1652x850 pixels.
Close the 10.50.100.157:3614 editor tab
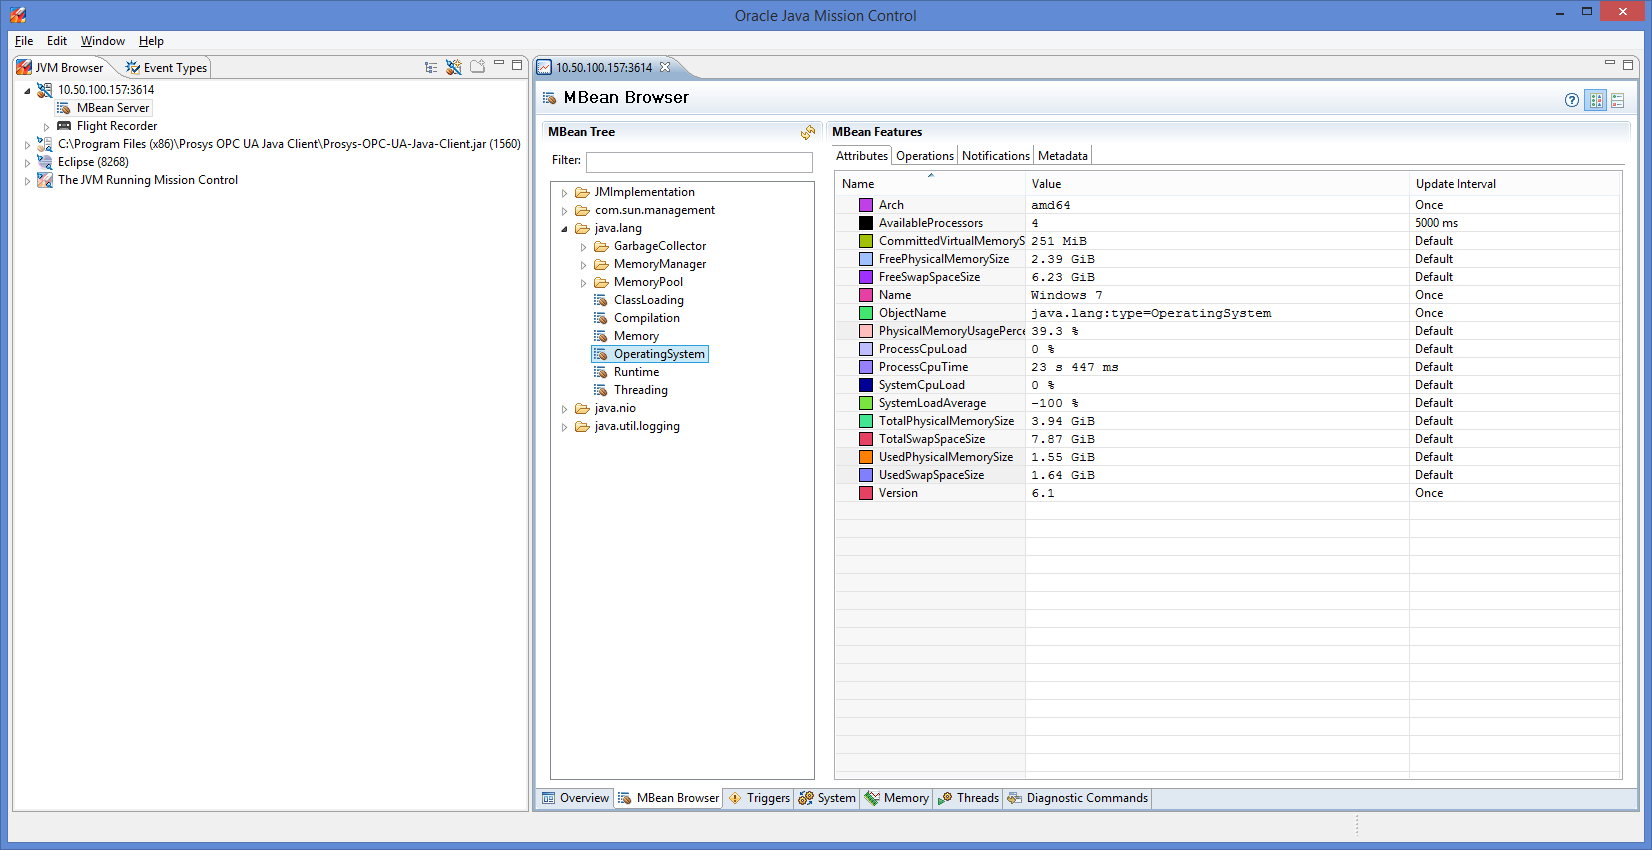665,67
